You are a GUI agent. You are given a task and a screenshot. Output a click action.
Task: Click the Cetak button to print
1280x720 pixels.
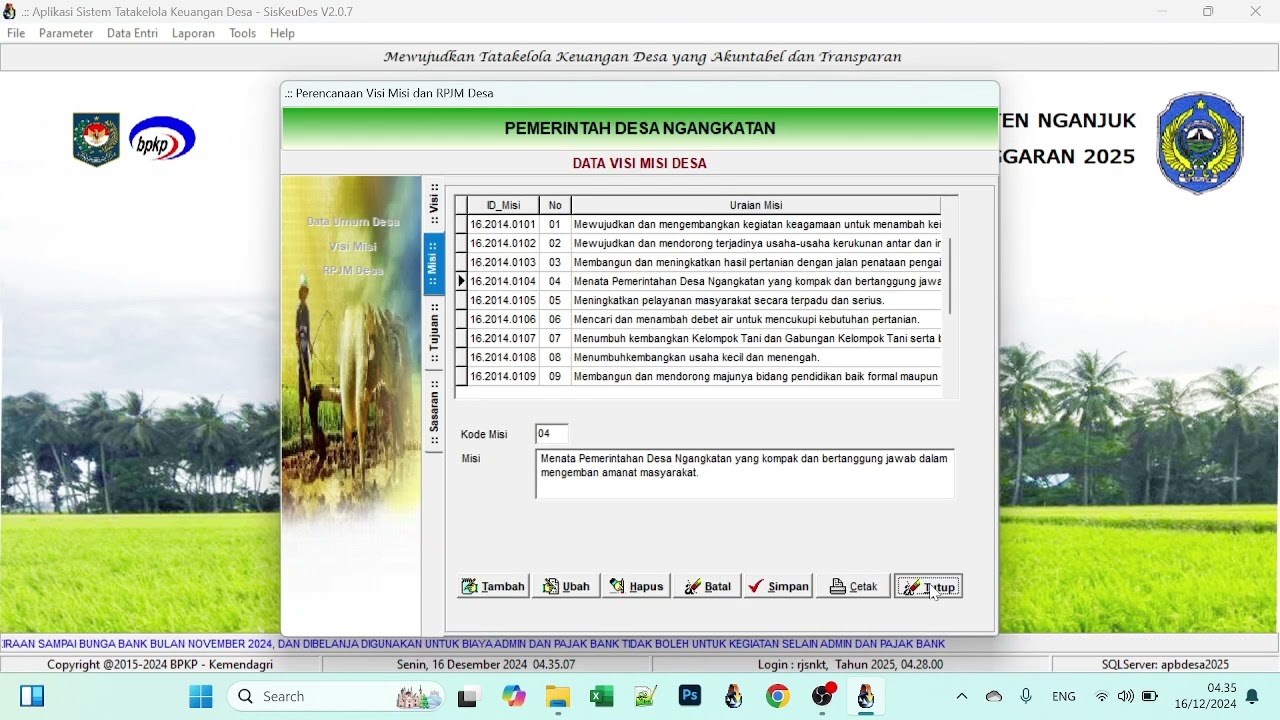(854, 587)
